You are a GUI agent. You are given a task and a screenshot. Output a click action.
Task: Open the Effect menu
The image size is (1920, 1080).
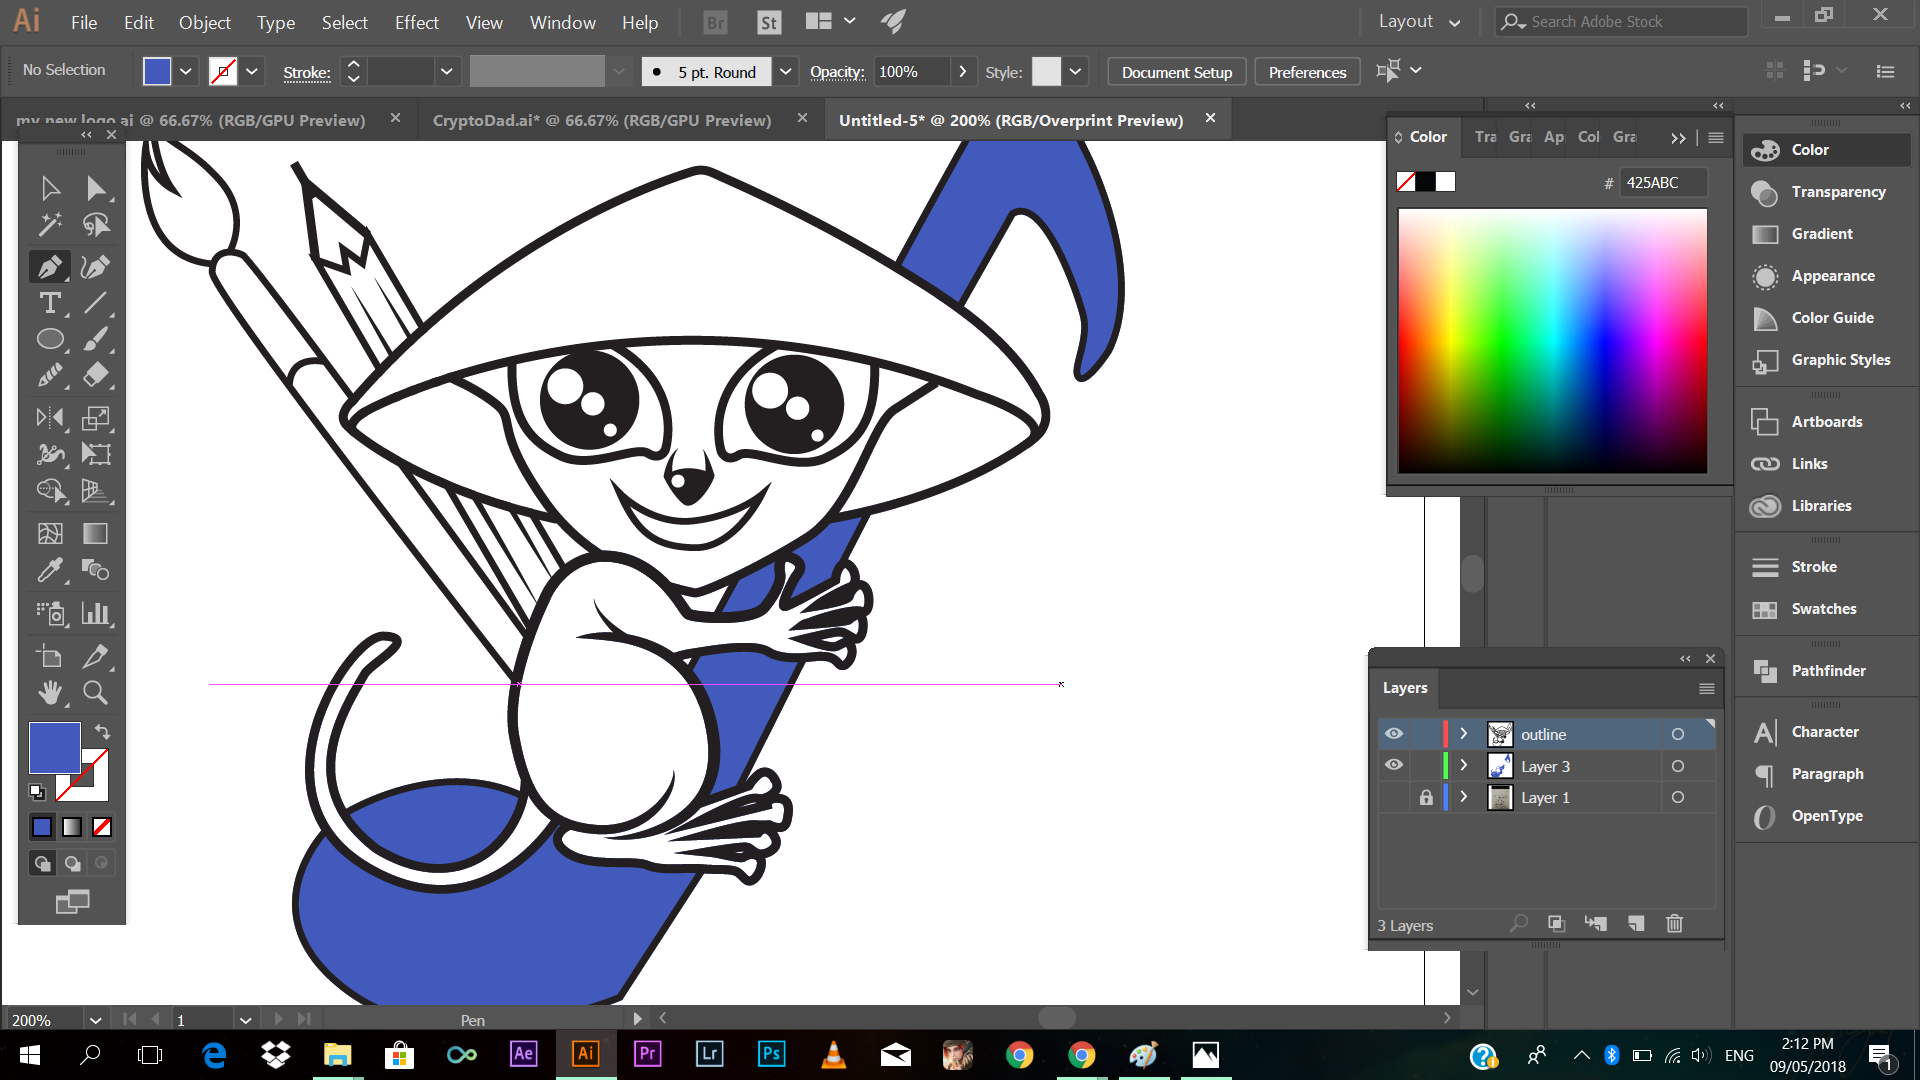416,22
